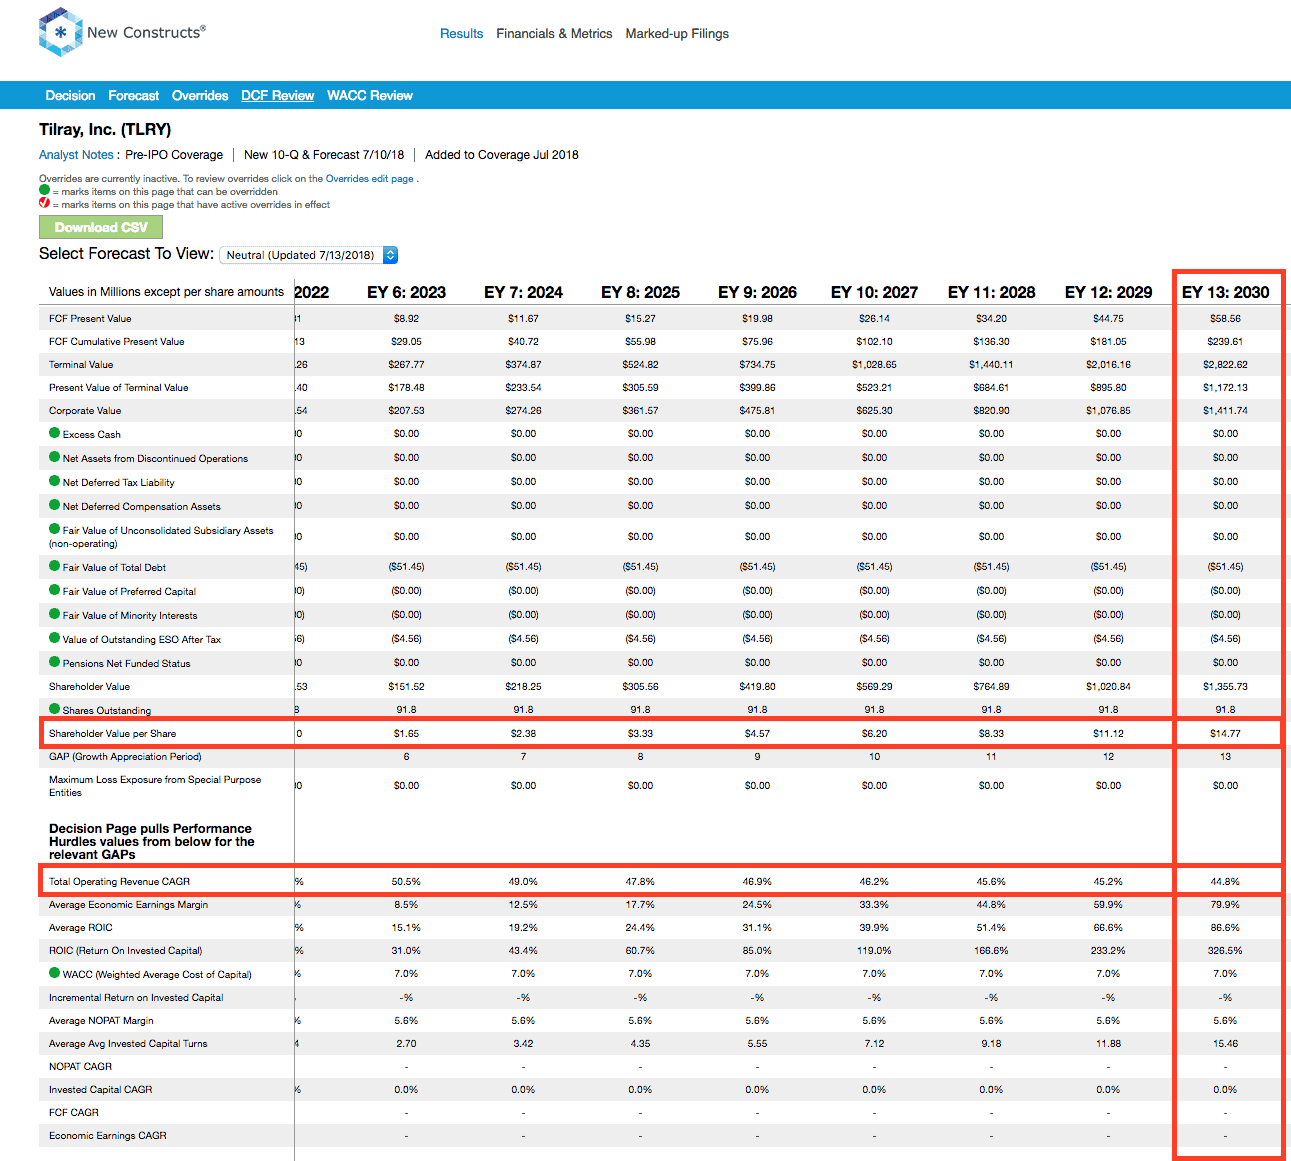1291x1161 pixels.
Task: Click green dot beside WACC row label
Action: pos(55,973)
